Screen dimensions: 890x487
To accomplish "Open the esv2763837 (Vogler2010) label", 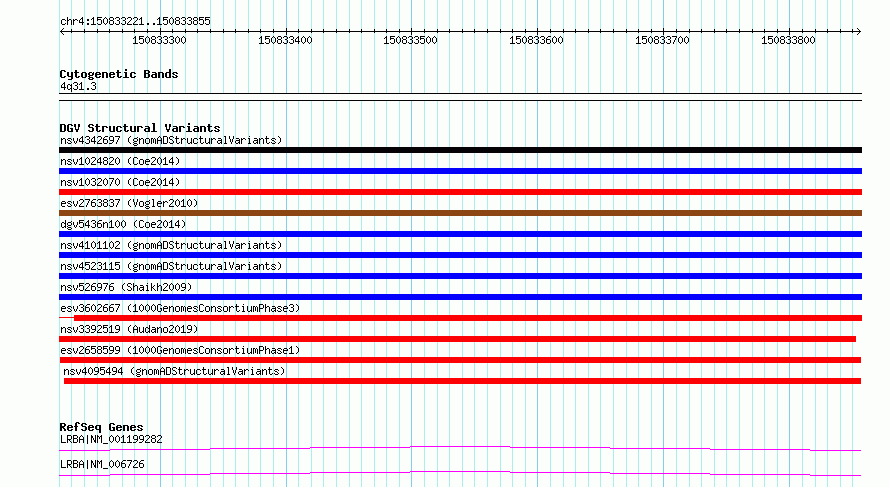I will [x=129, y=203].
